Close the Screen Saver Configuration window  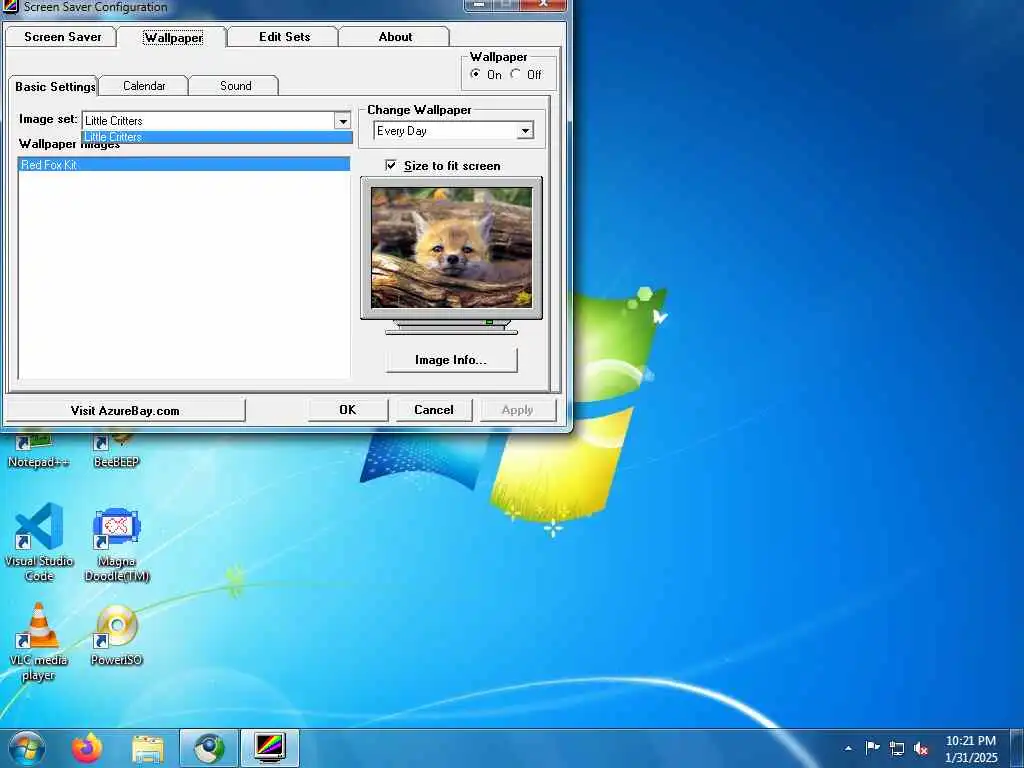click(x=543, y=5)
